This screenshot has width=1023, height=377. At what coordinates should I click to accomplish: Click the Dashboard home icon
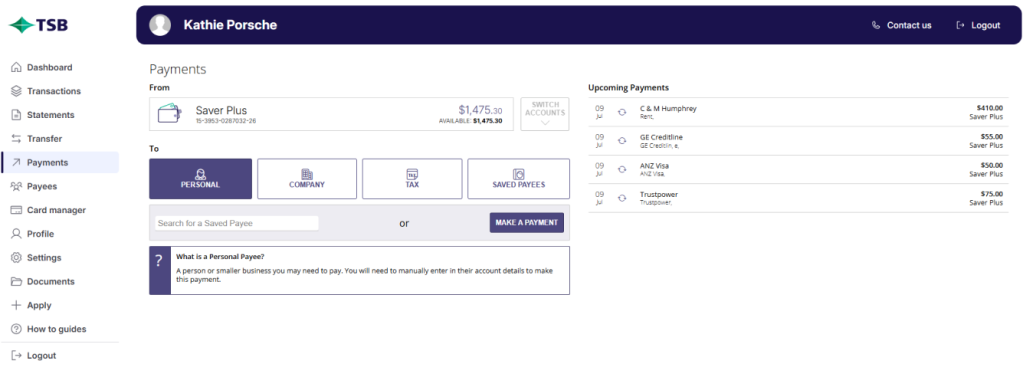click(16, 67)
